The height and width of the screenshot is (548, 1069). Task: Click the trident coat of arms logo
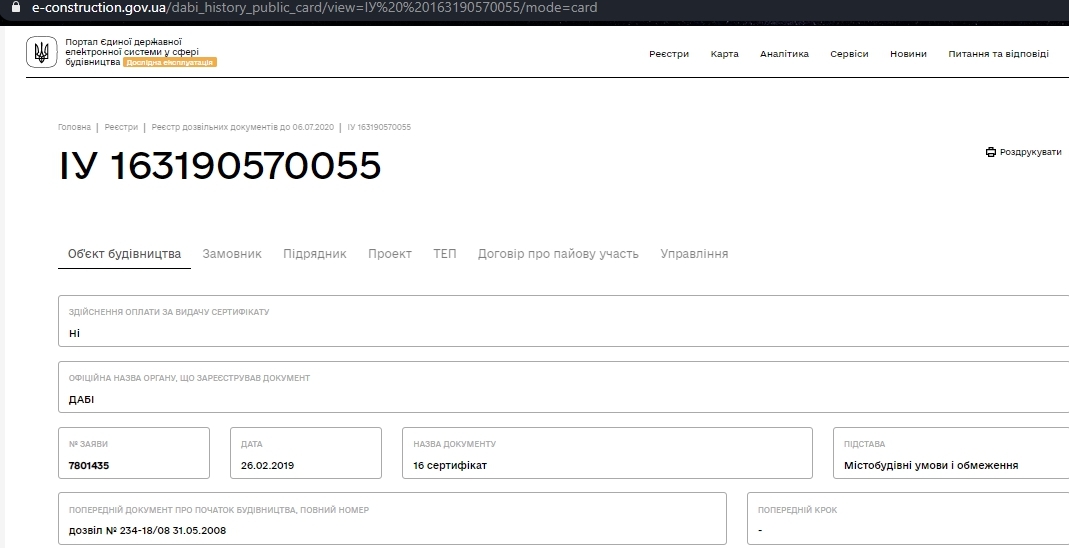pyautogui.click(x=42, y=52)
